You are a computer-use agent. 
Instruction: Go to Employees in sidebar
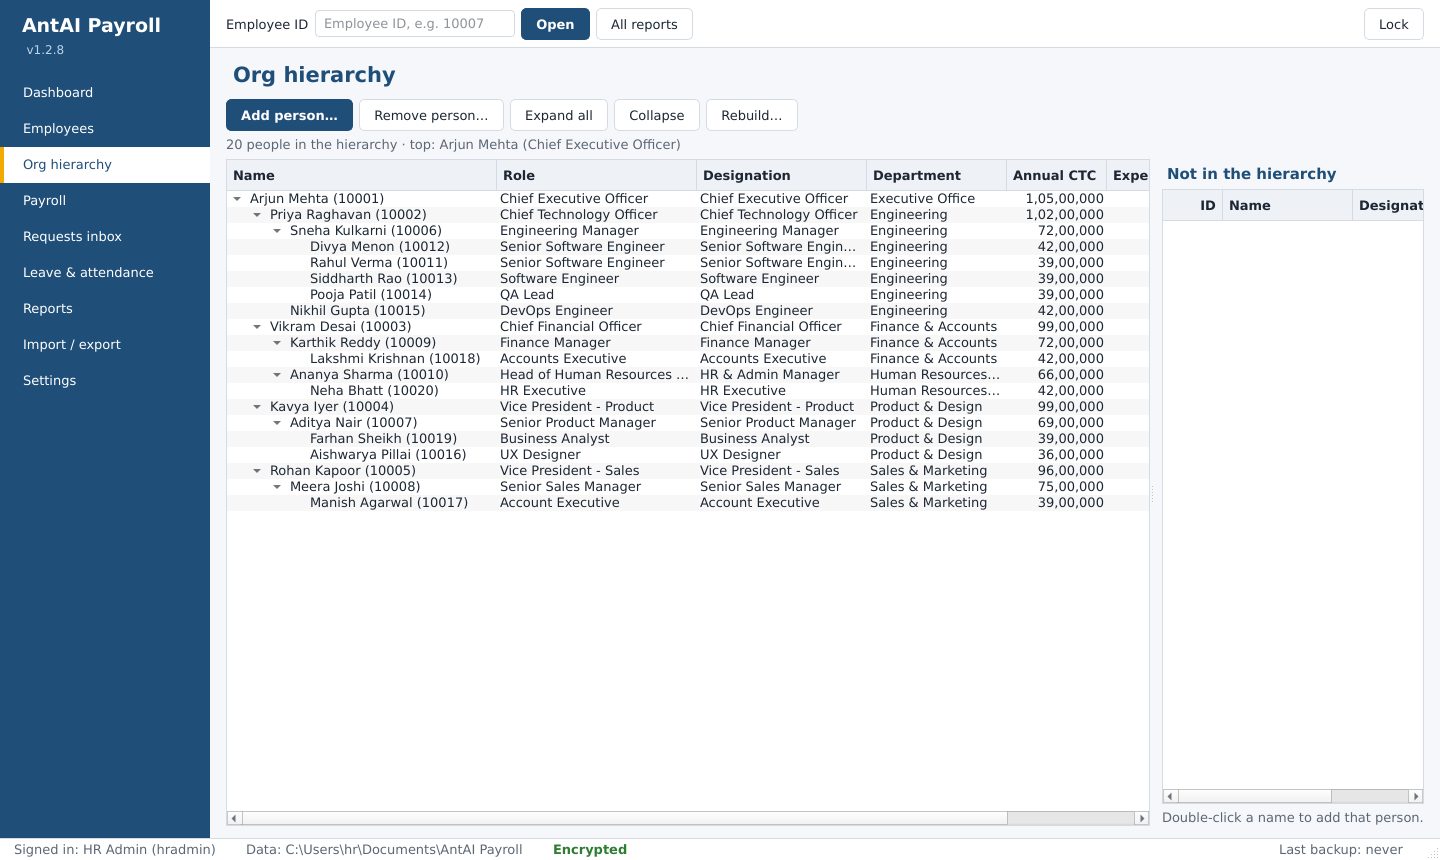click(105, 128)
